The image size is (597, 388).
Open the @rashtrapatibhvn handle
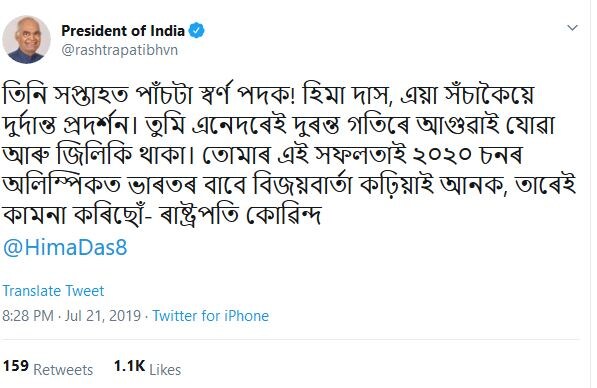(120, 50)
